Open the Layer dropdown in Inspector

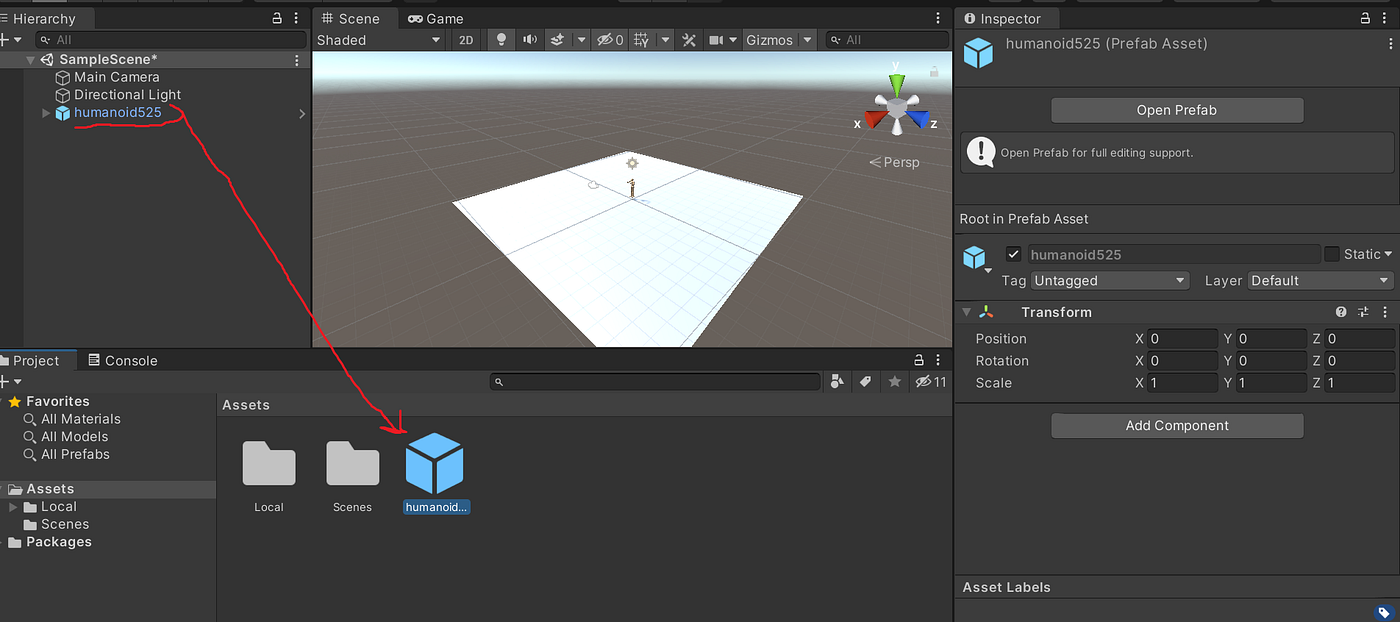point(1320,280)
